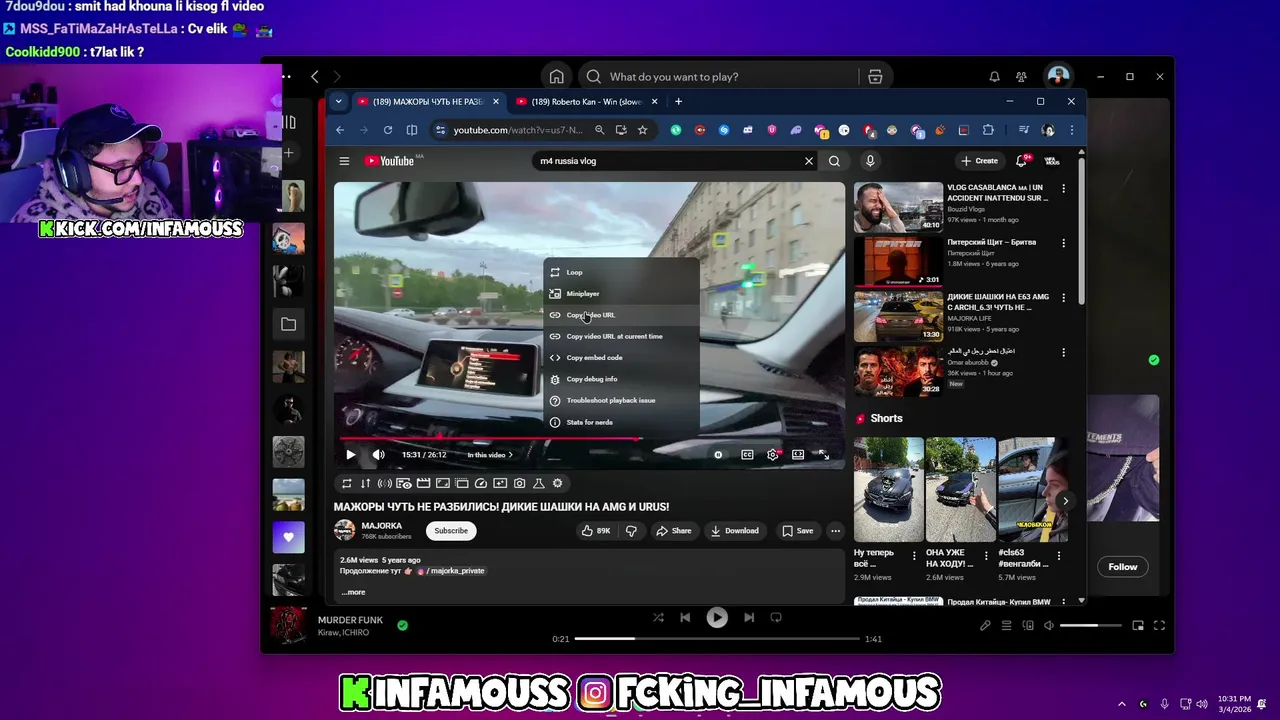1280x720 pixels.
Task: Choose Copy debug info entry
Action: pyautogui.click(x=620, y=379)
